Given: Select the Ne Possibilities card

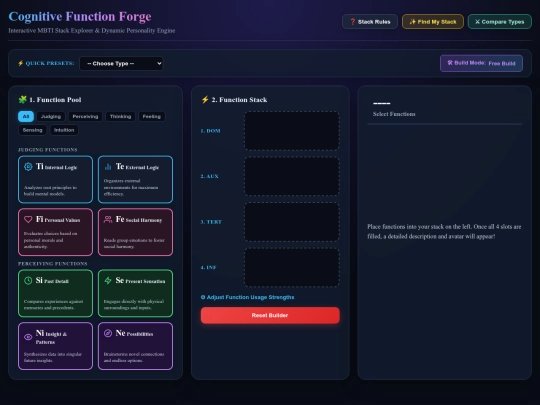Looking at the screenshot, I should coord(135,346).
